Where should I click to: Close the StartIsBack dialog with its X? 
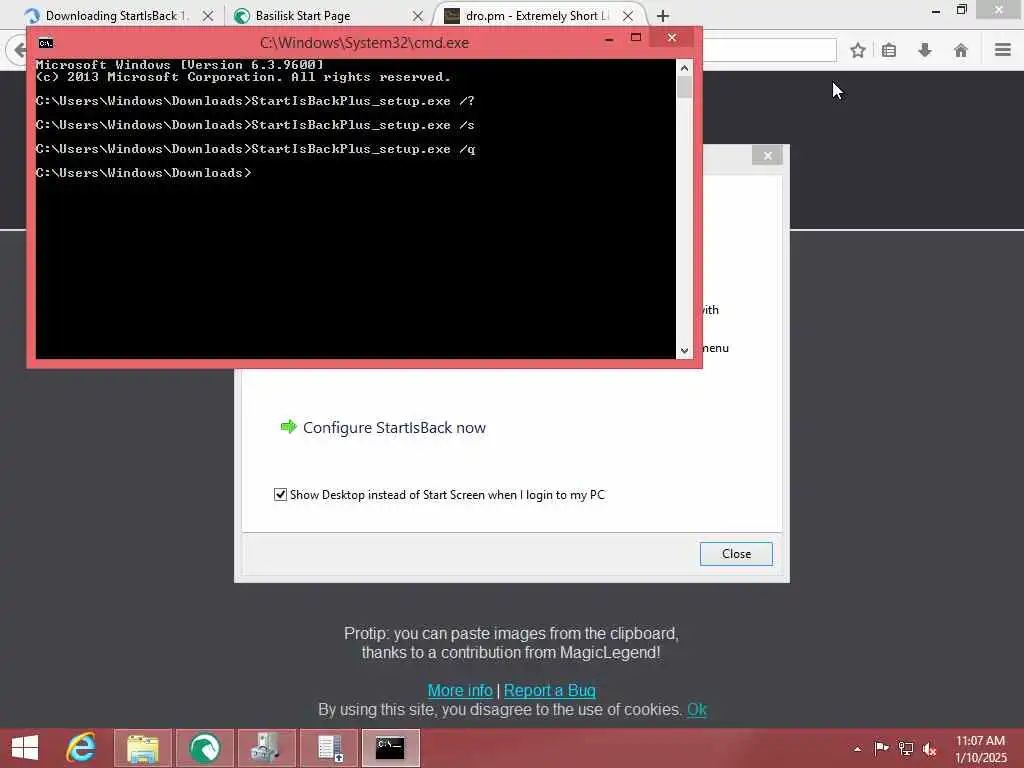click(767, 155)
